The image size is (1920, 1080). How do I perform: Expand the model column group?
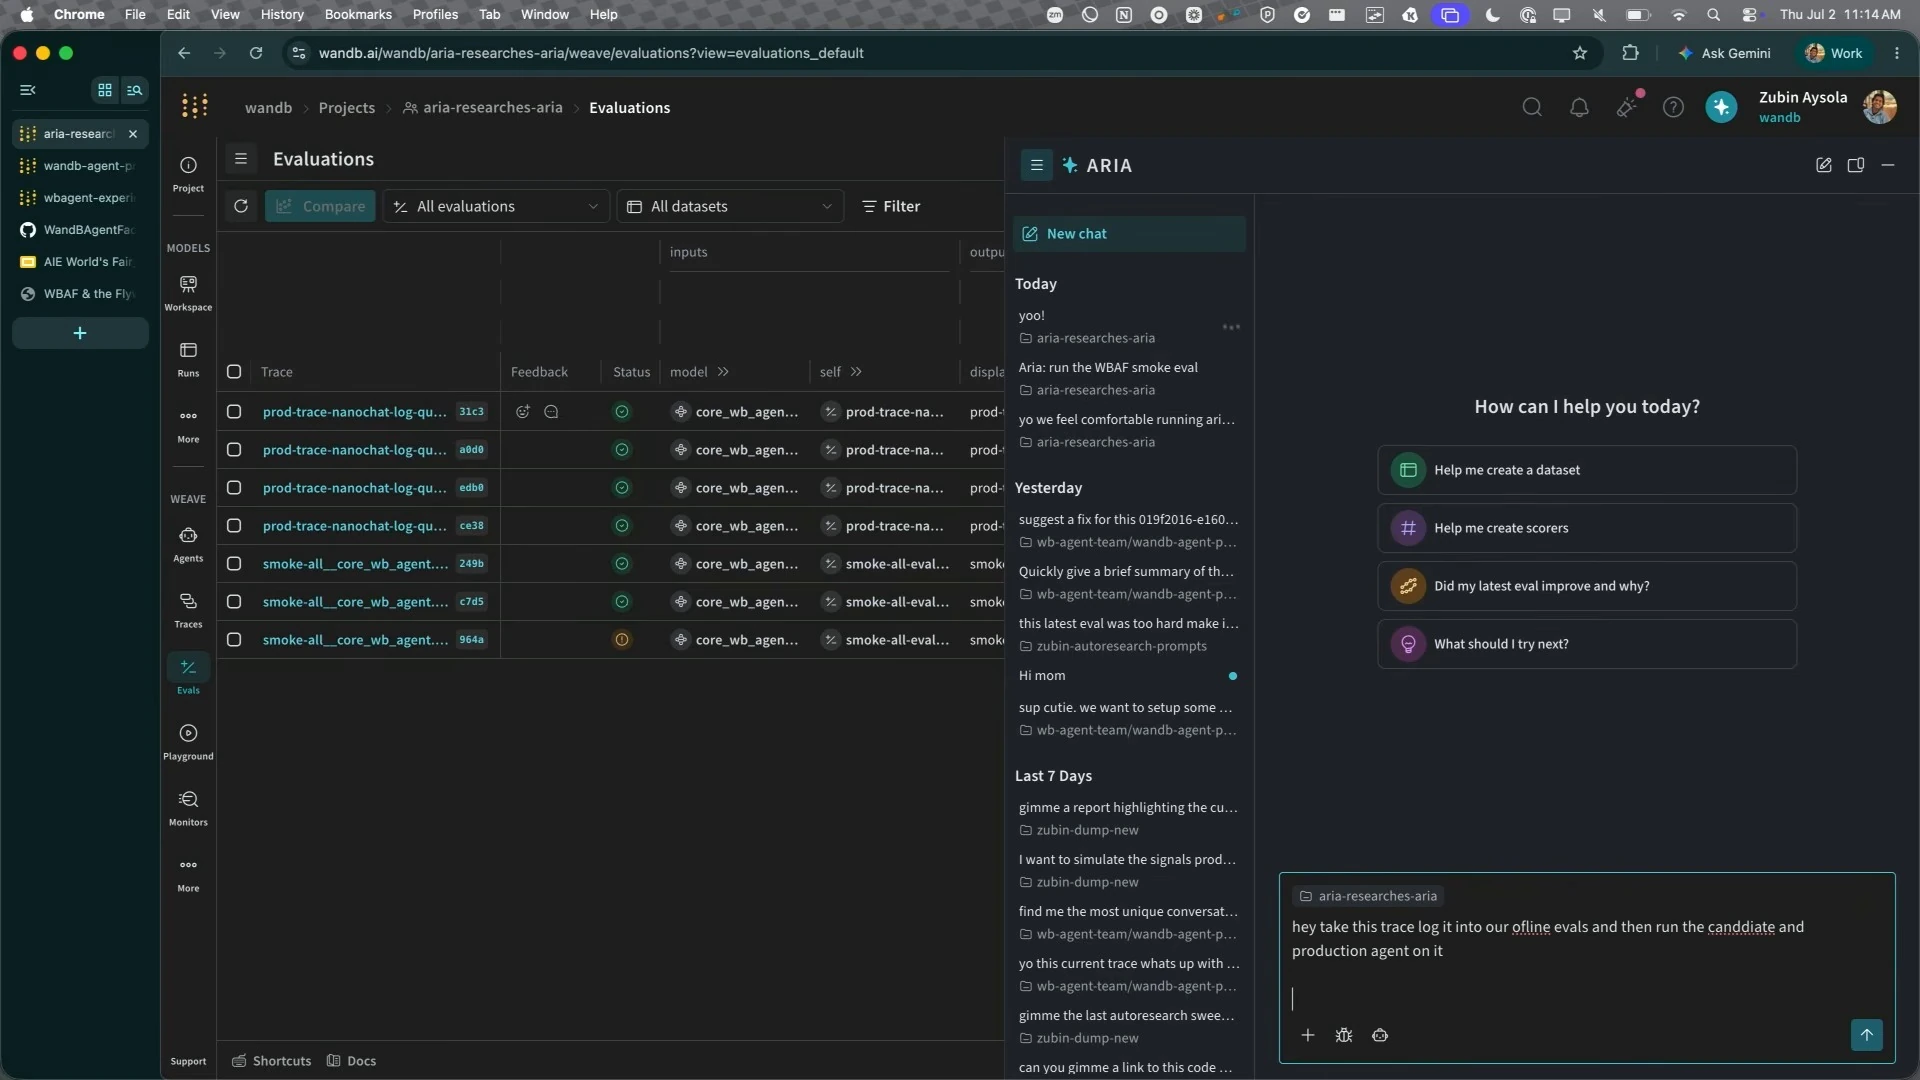click(x=723, y=372)
